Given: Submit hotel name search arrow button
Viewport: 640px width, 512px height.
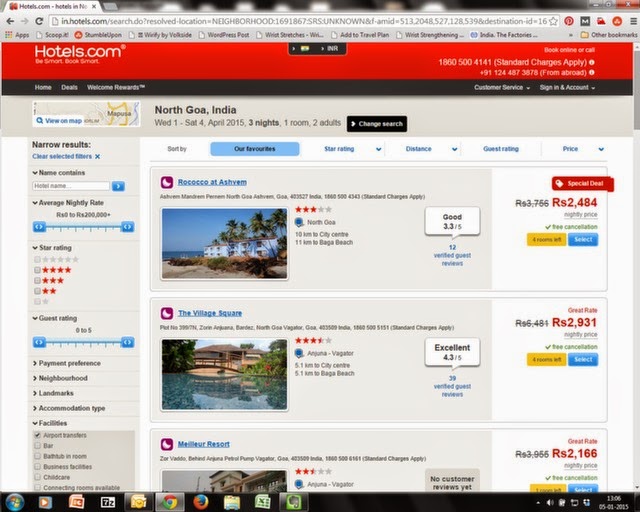Looking at the screenshot, I should pyautogui.click(x=118, y=186).
